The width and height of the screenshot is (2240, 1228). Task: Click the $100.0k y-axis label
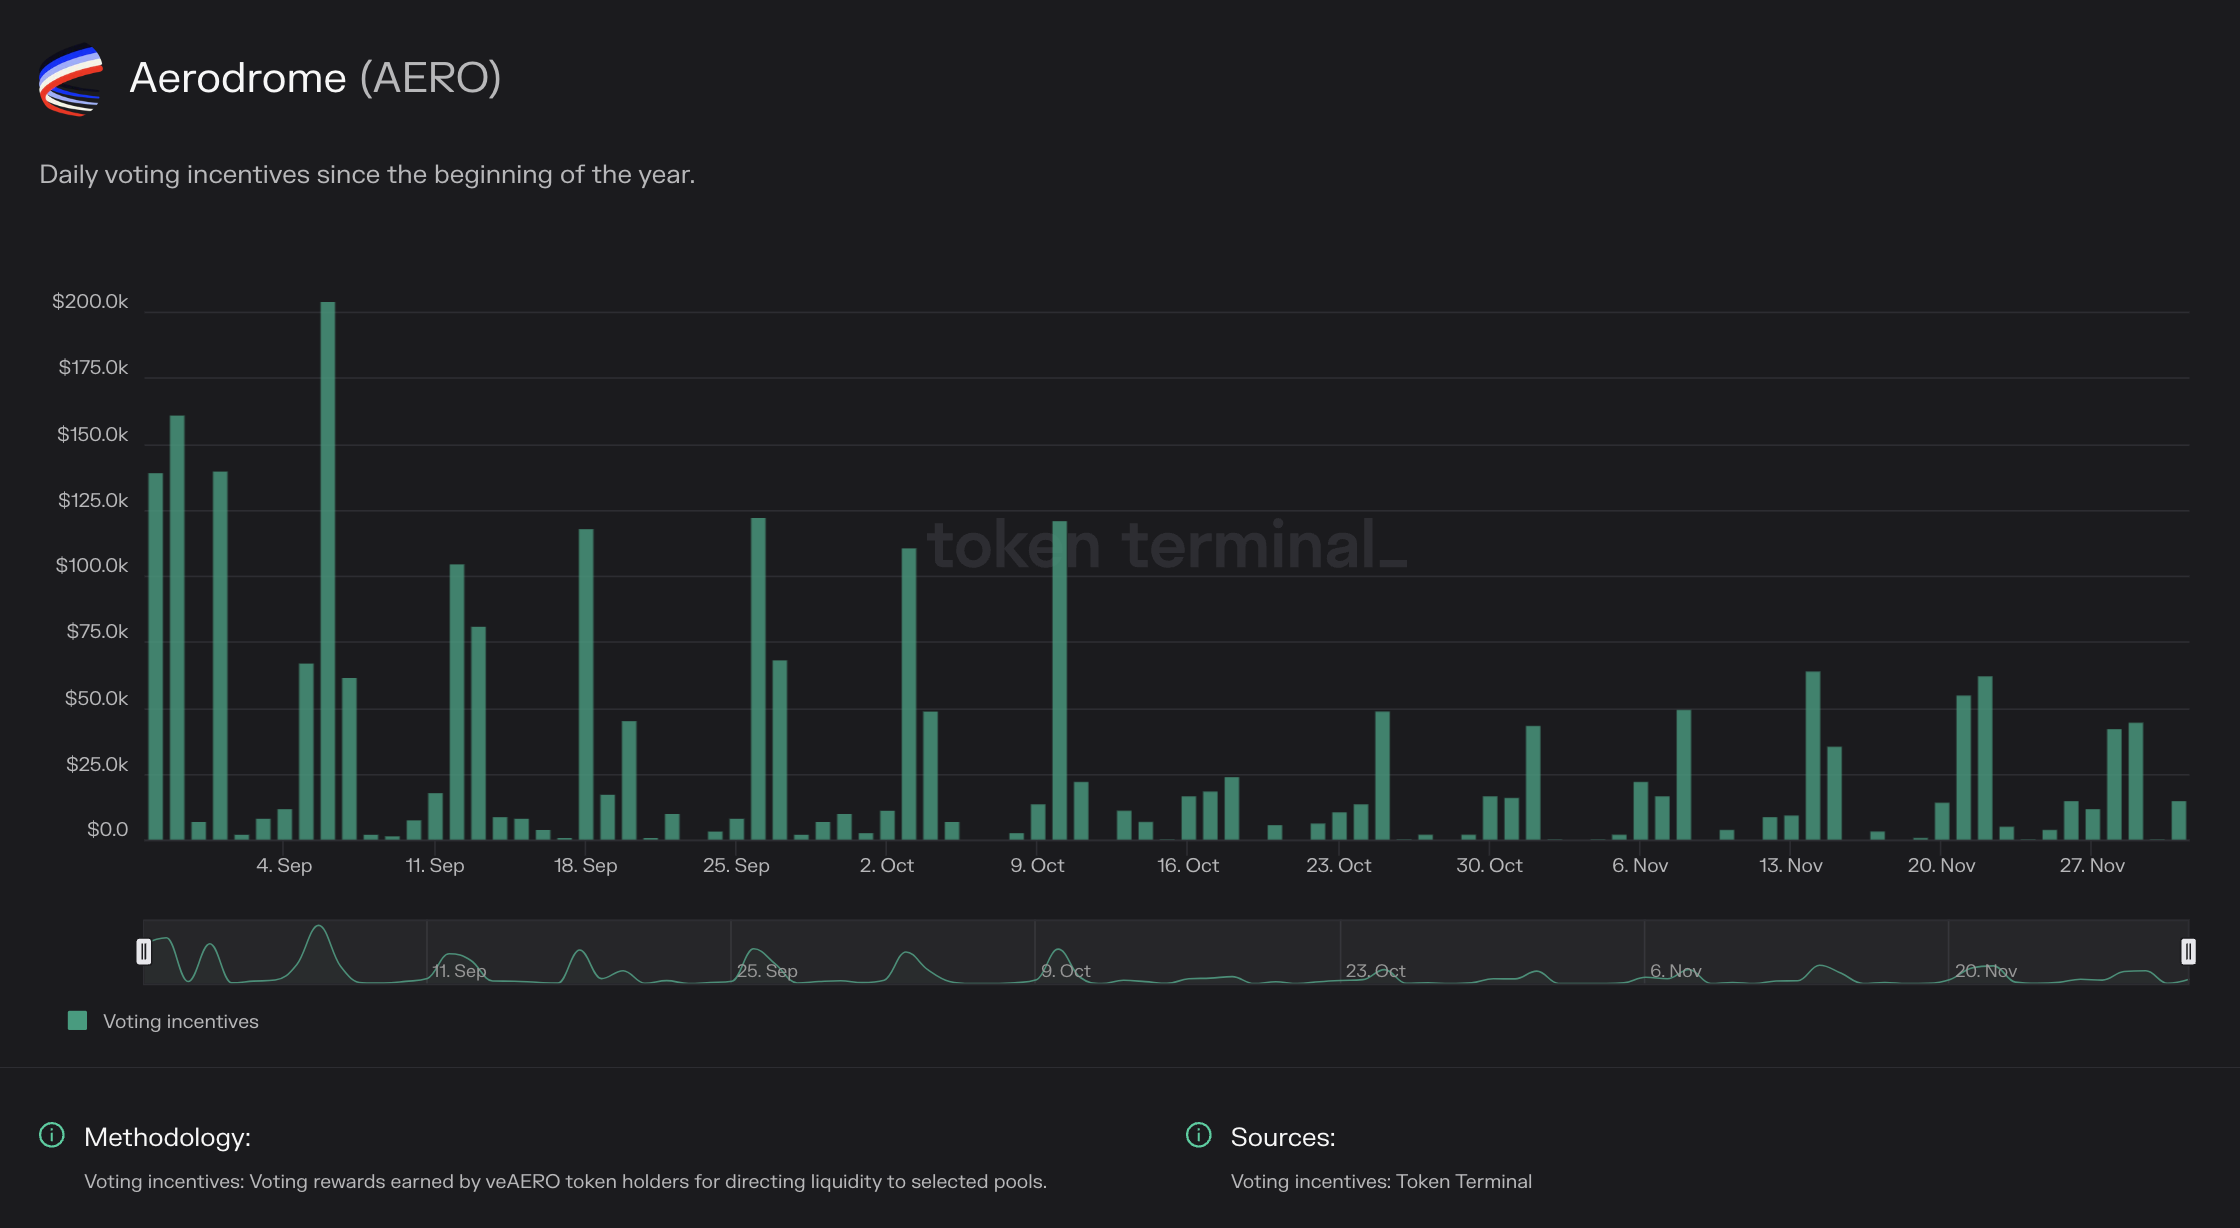pos(92,566)
